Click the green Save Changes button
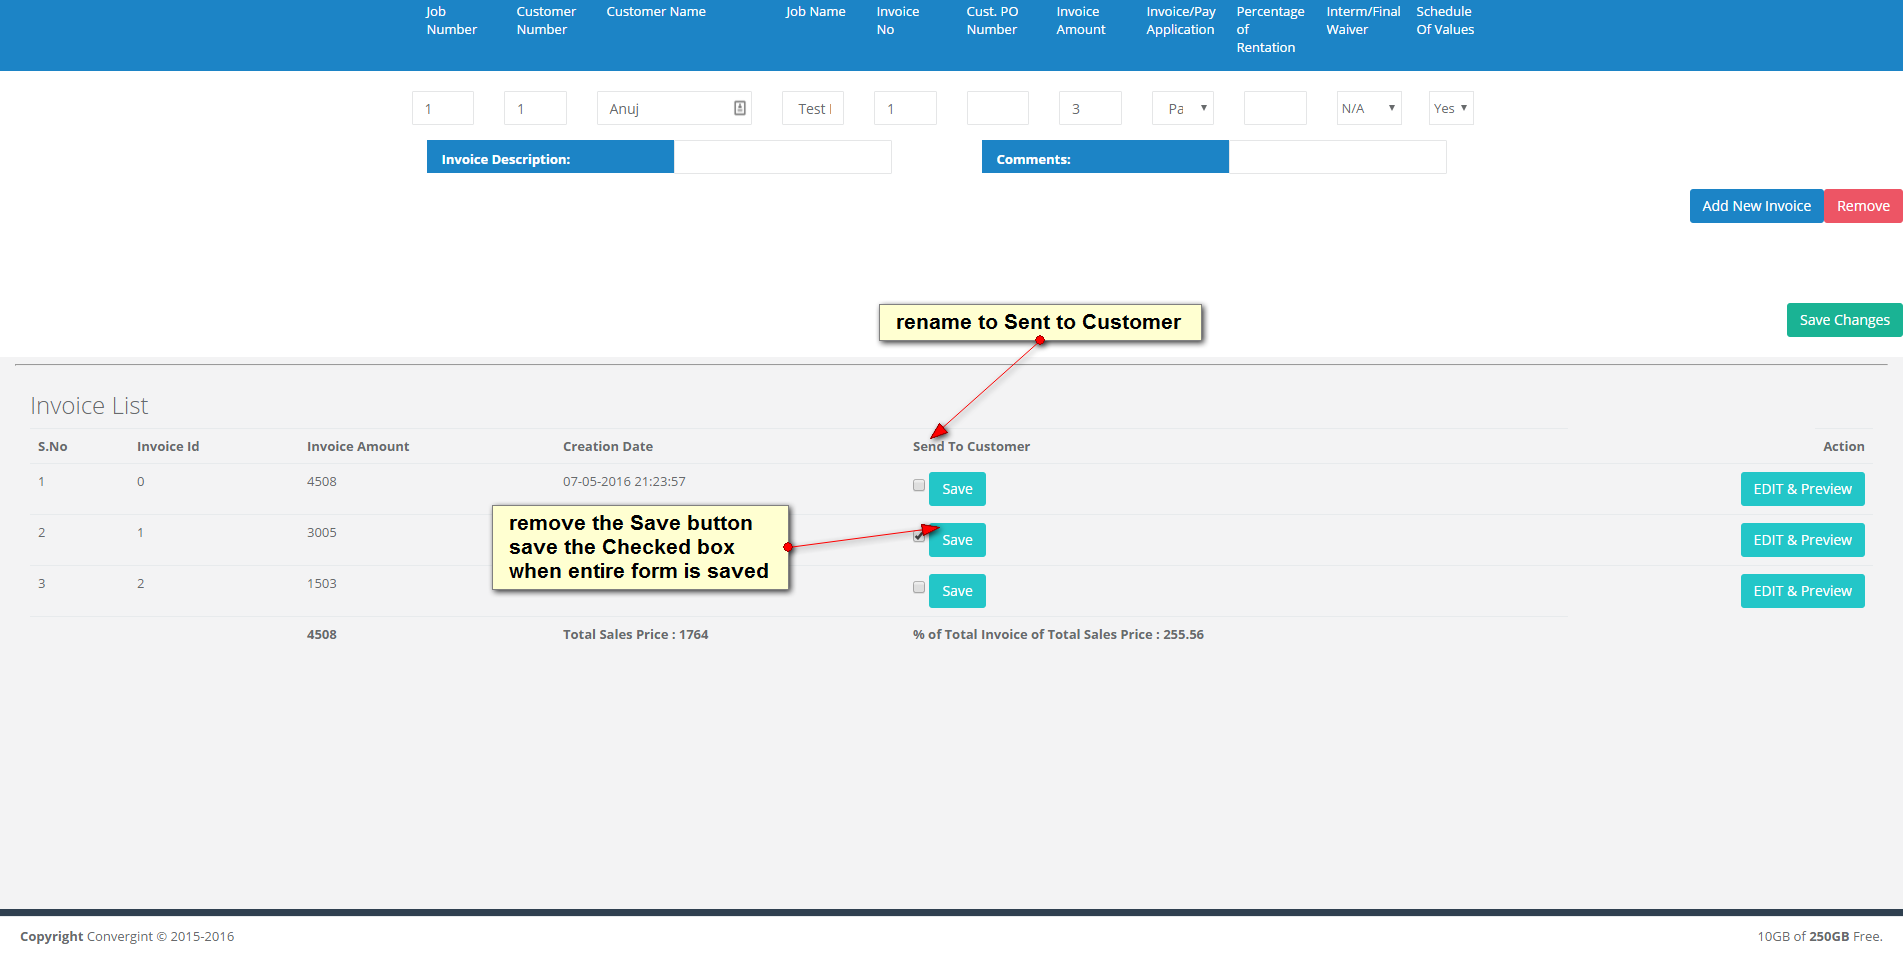Screen dimensions: 1903x955 coord(1844,320)
